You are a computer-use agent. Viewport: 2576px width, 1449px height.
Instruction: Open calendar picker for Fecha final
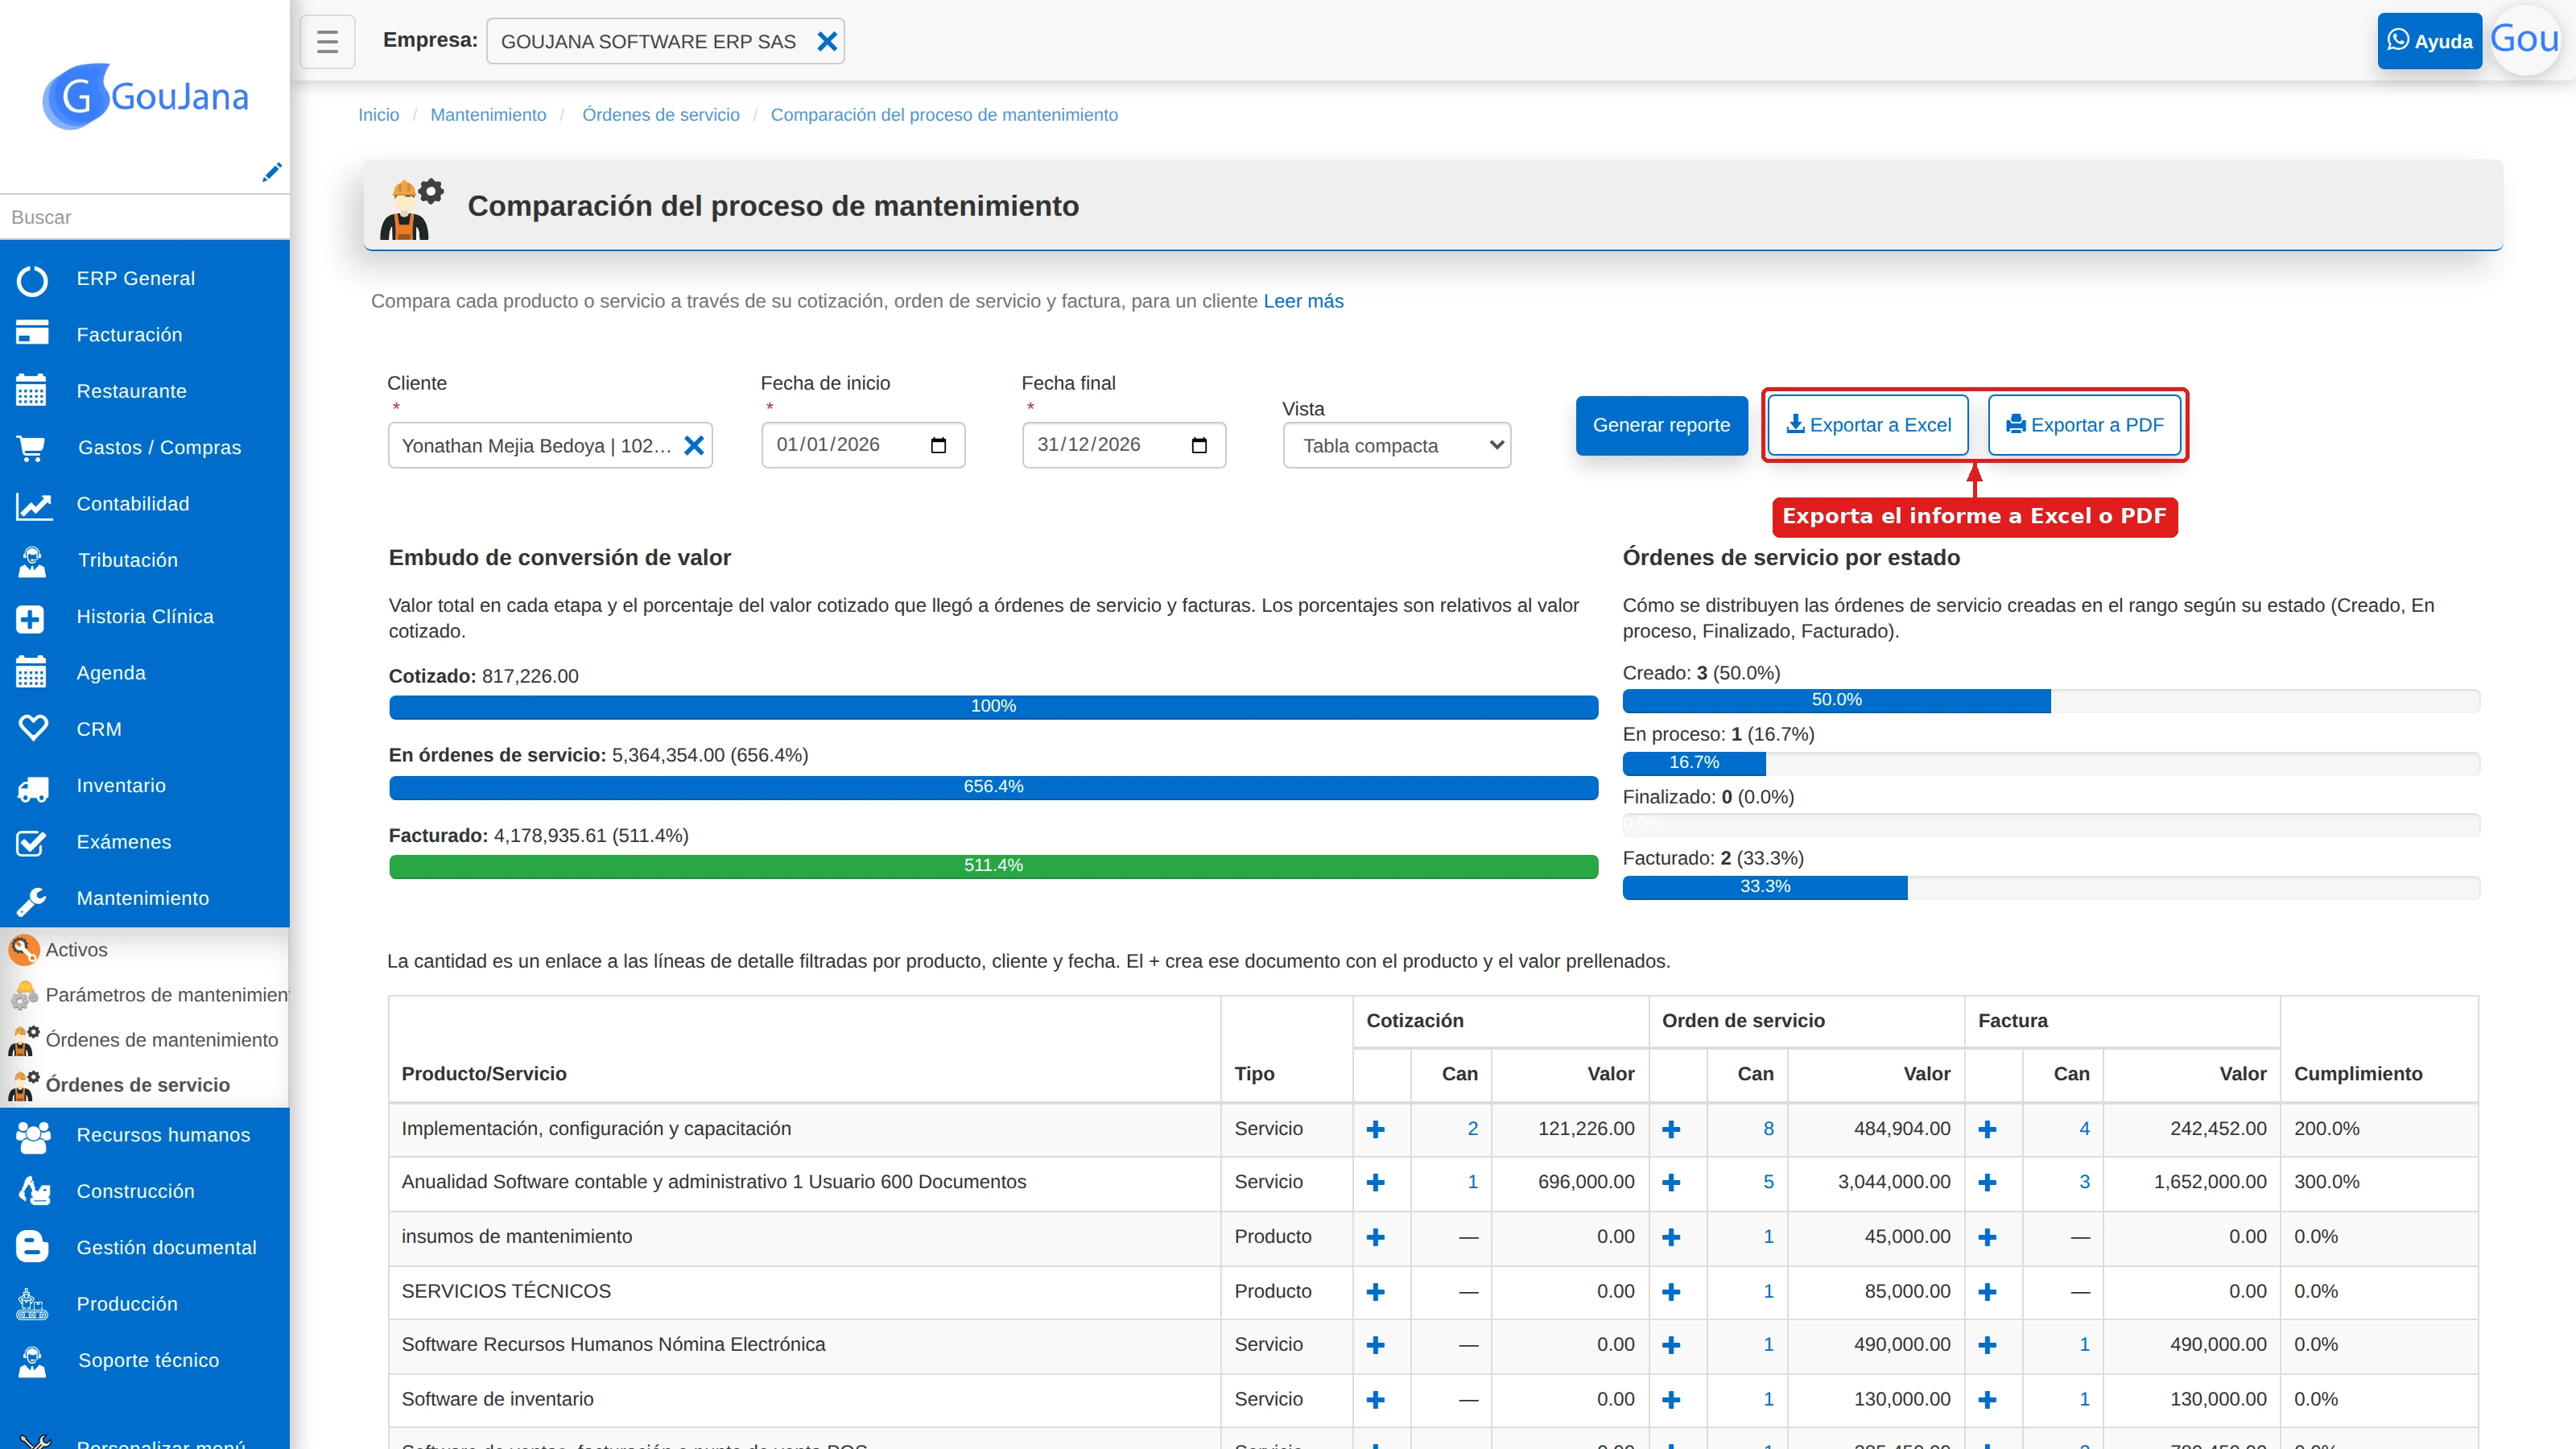(1199, 445)
